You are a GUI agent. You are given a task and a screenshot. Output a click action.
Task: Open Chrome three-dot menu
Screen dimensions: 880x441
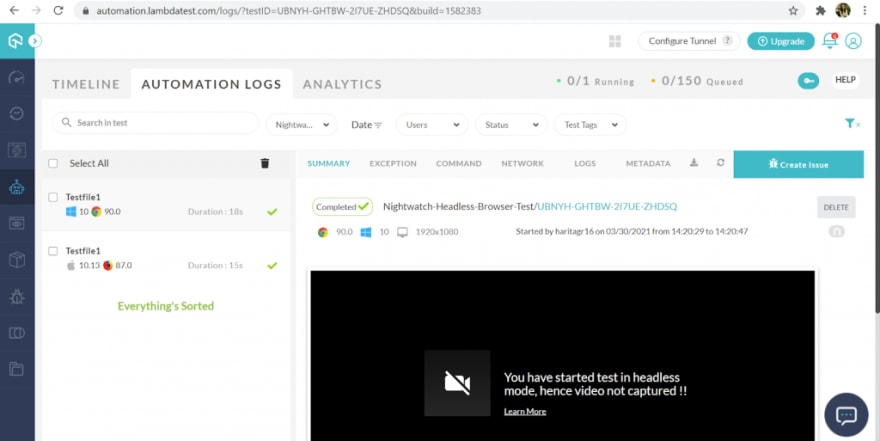[x=865, y=11]
